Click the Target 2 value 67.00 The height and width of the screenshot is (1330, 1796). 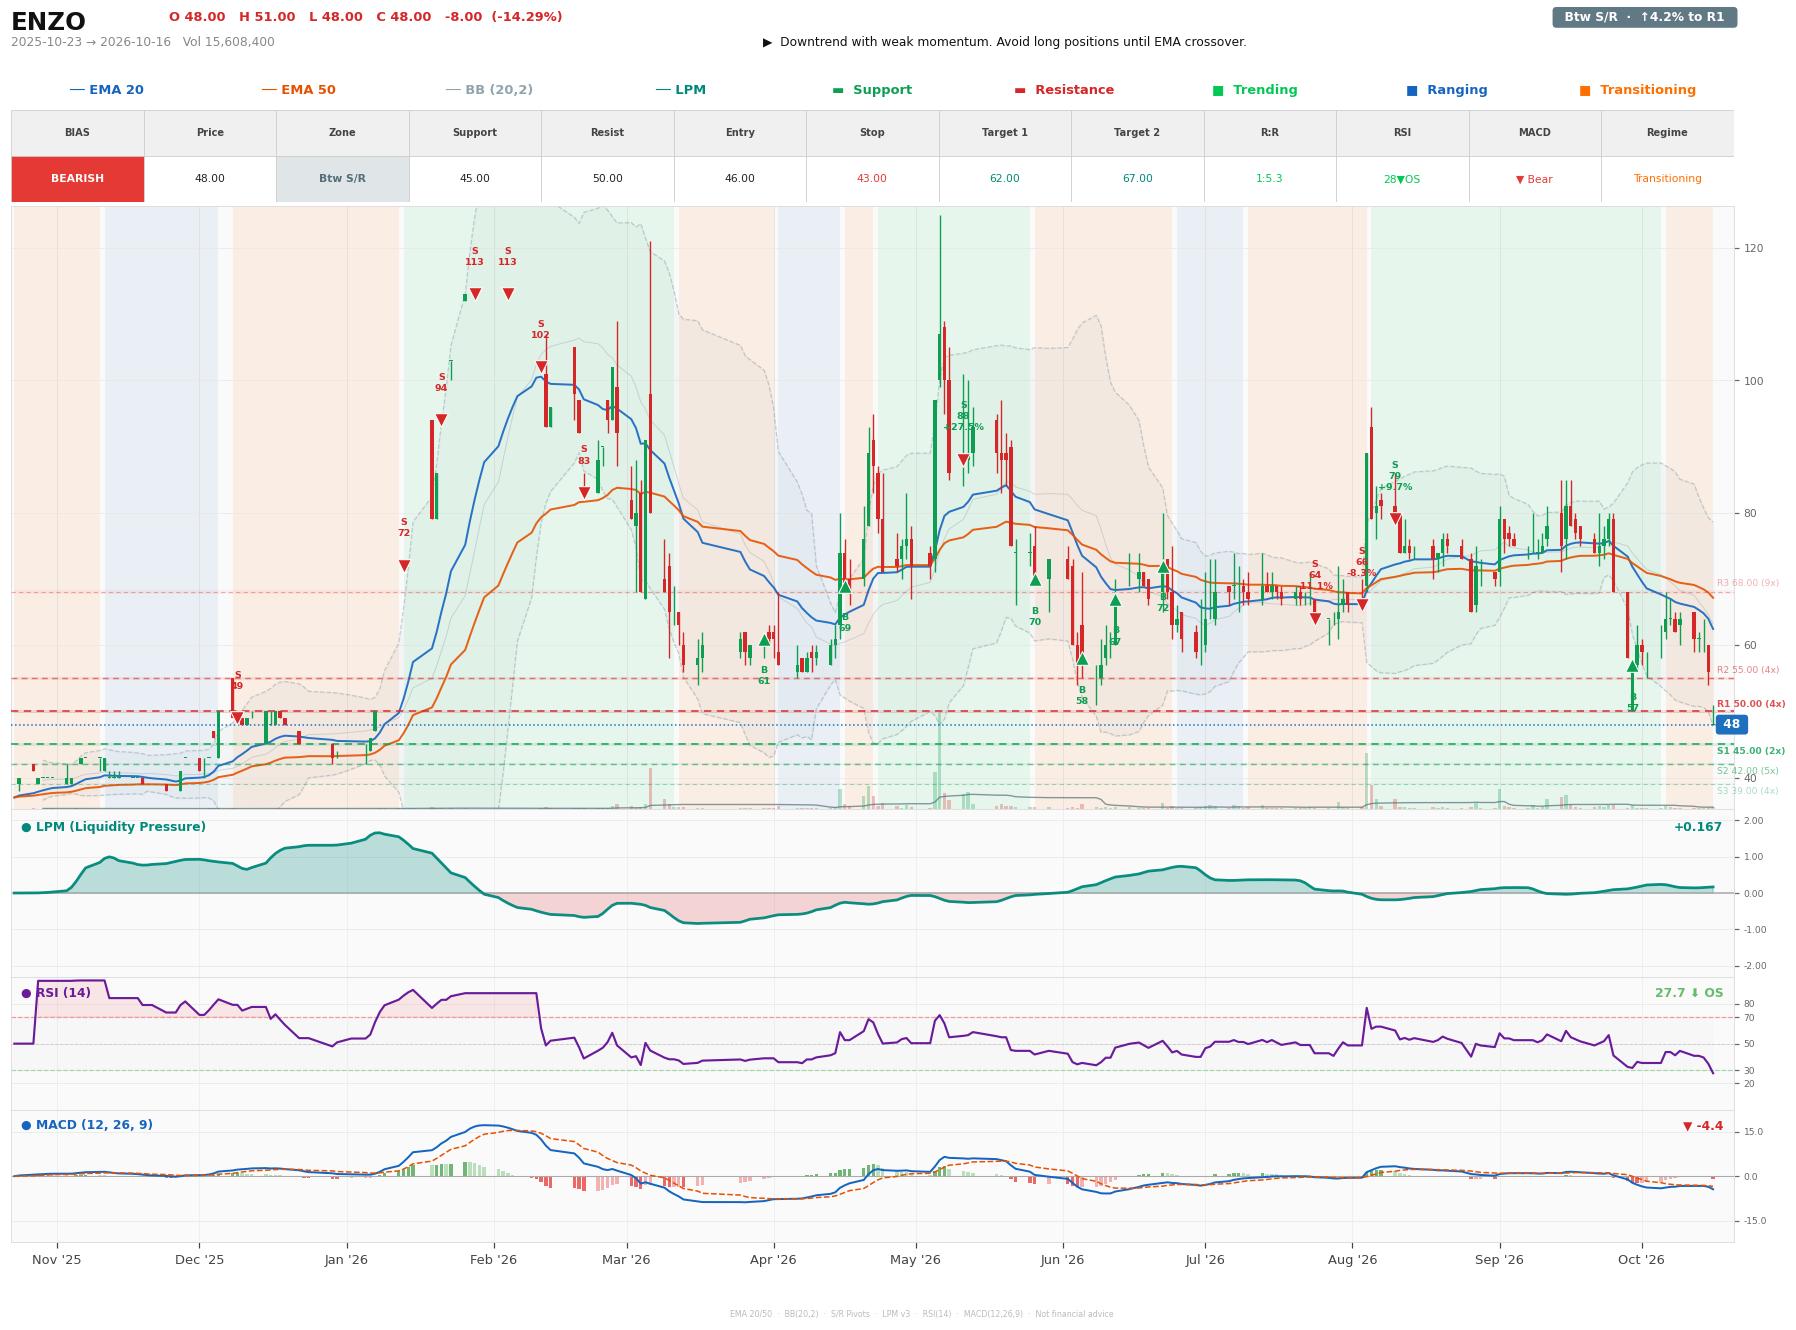pos(1137,179)
